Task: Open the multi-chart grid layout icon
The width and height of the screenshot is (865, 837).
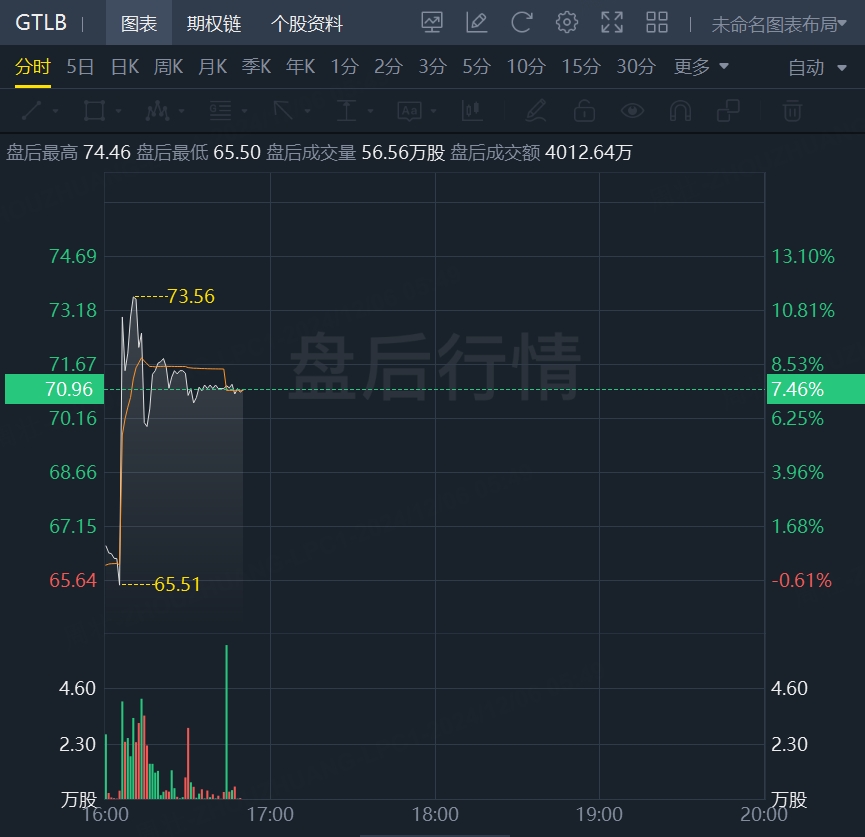Action: click(x=657, y=23)
